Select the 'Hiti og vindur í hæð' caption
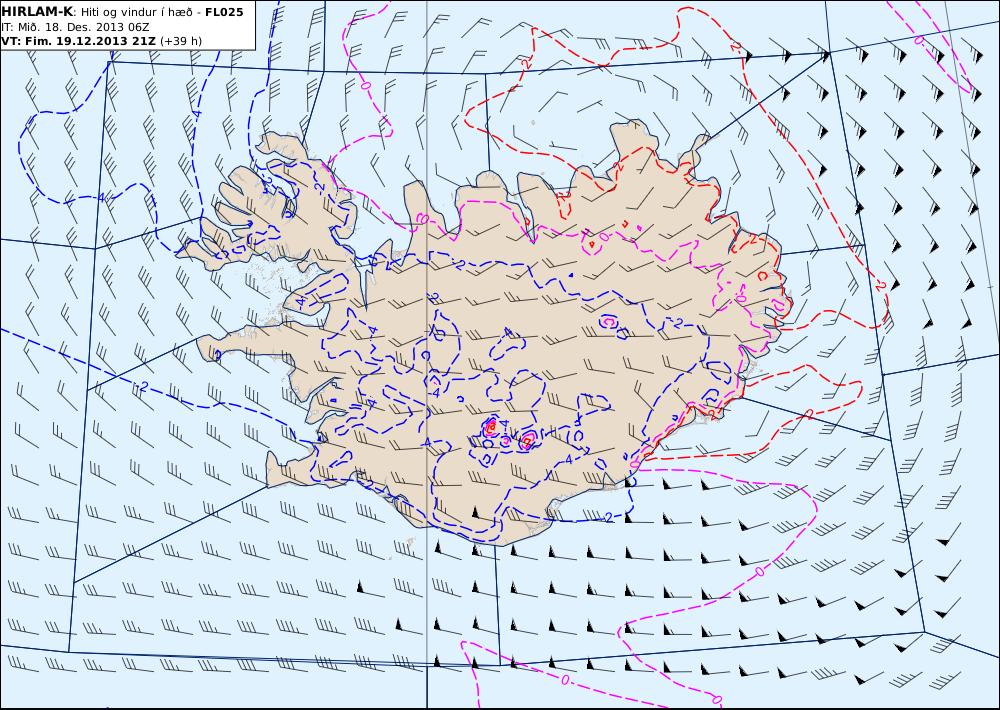Viewport: 1000px width, 710px height. pyautogui.click(x=137, y=12)
